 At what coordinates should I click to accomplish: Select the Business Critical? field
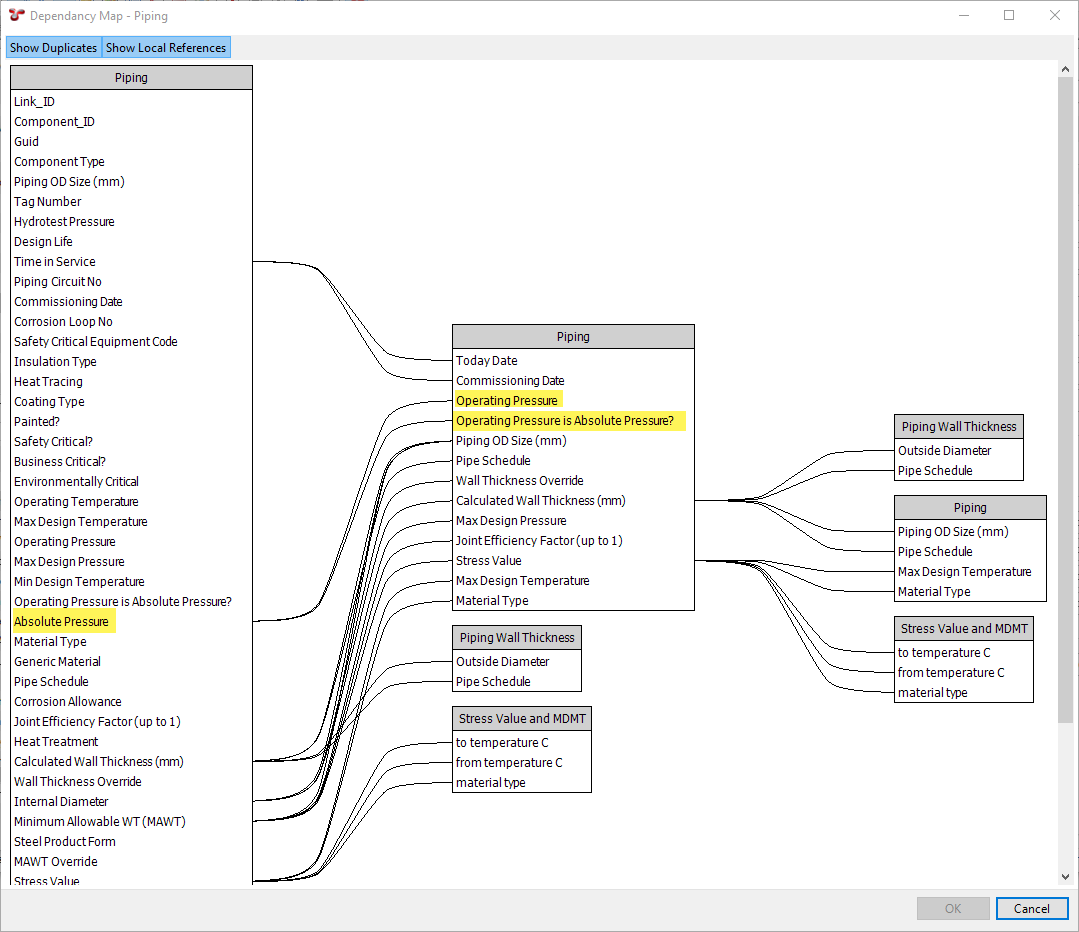tap(60, 461)
